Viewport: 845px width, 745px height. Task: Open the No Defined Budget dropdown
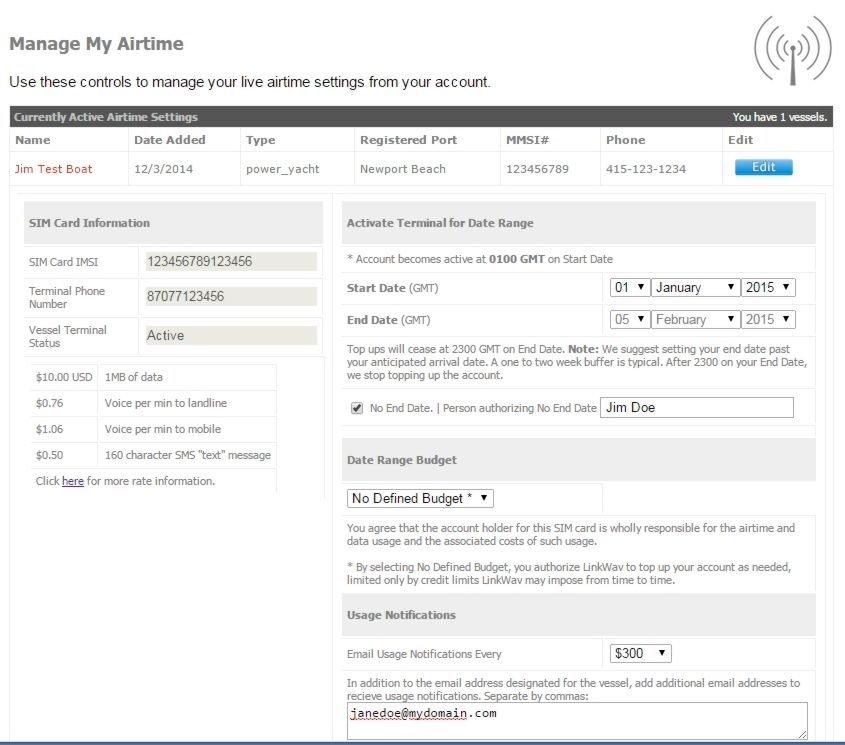(420, 498)
